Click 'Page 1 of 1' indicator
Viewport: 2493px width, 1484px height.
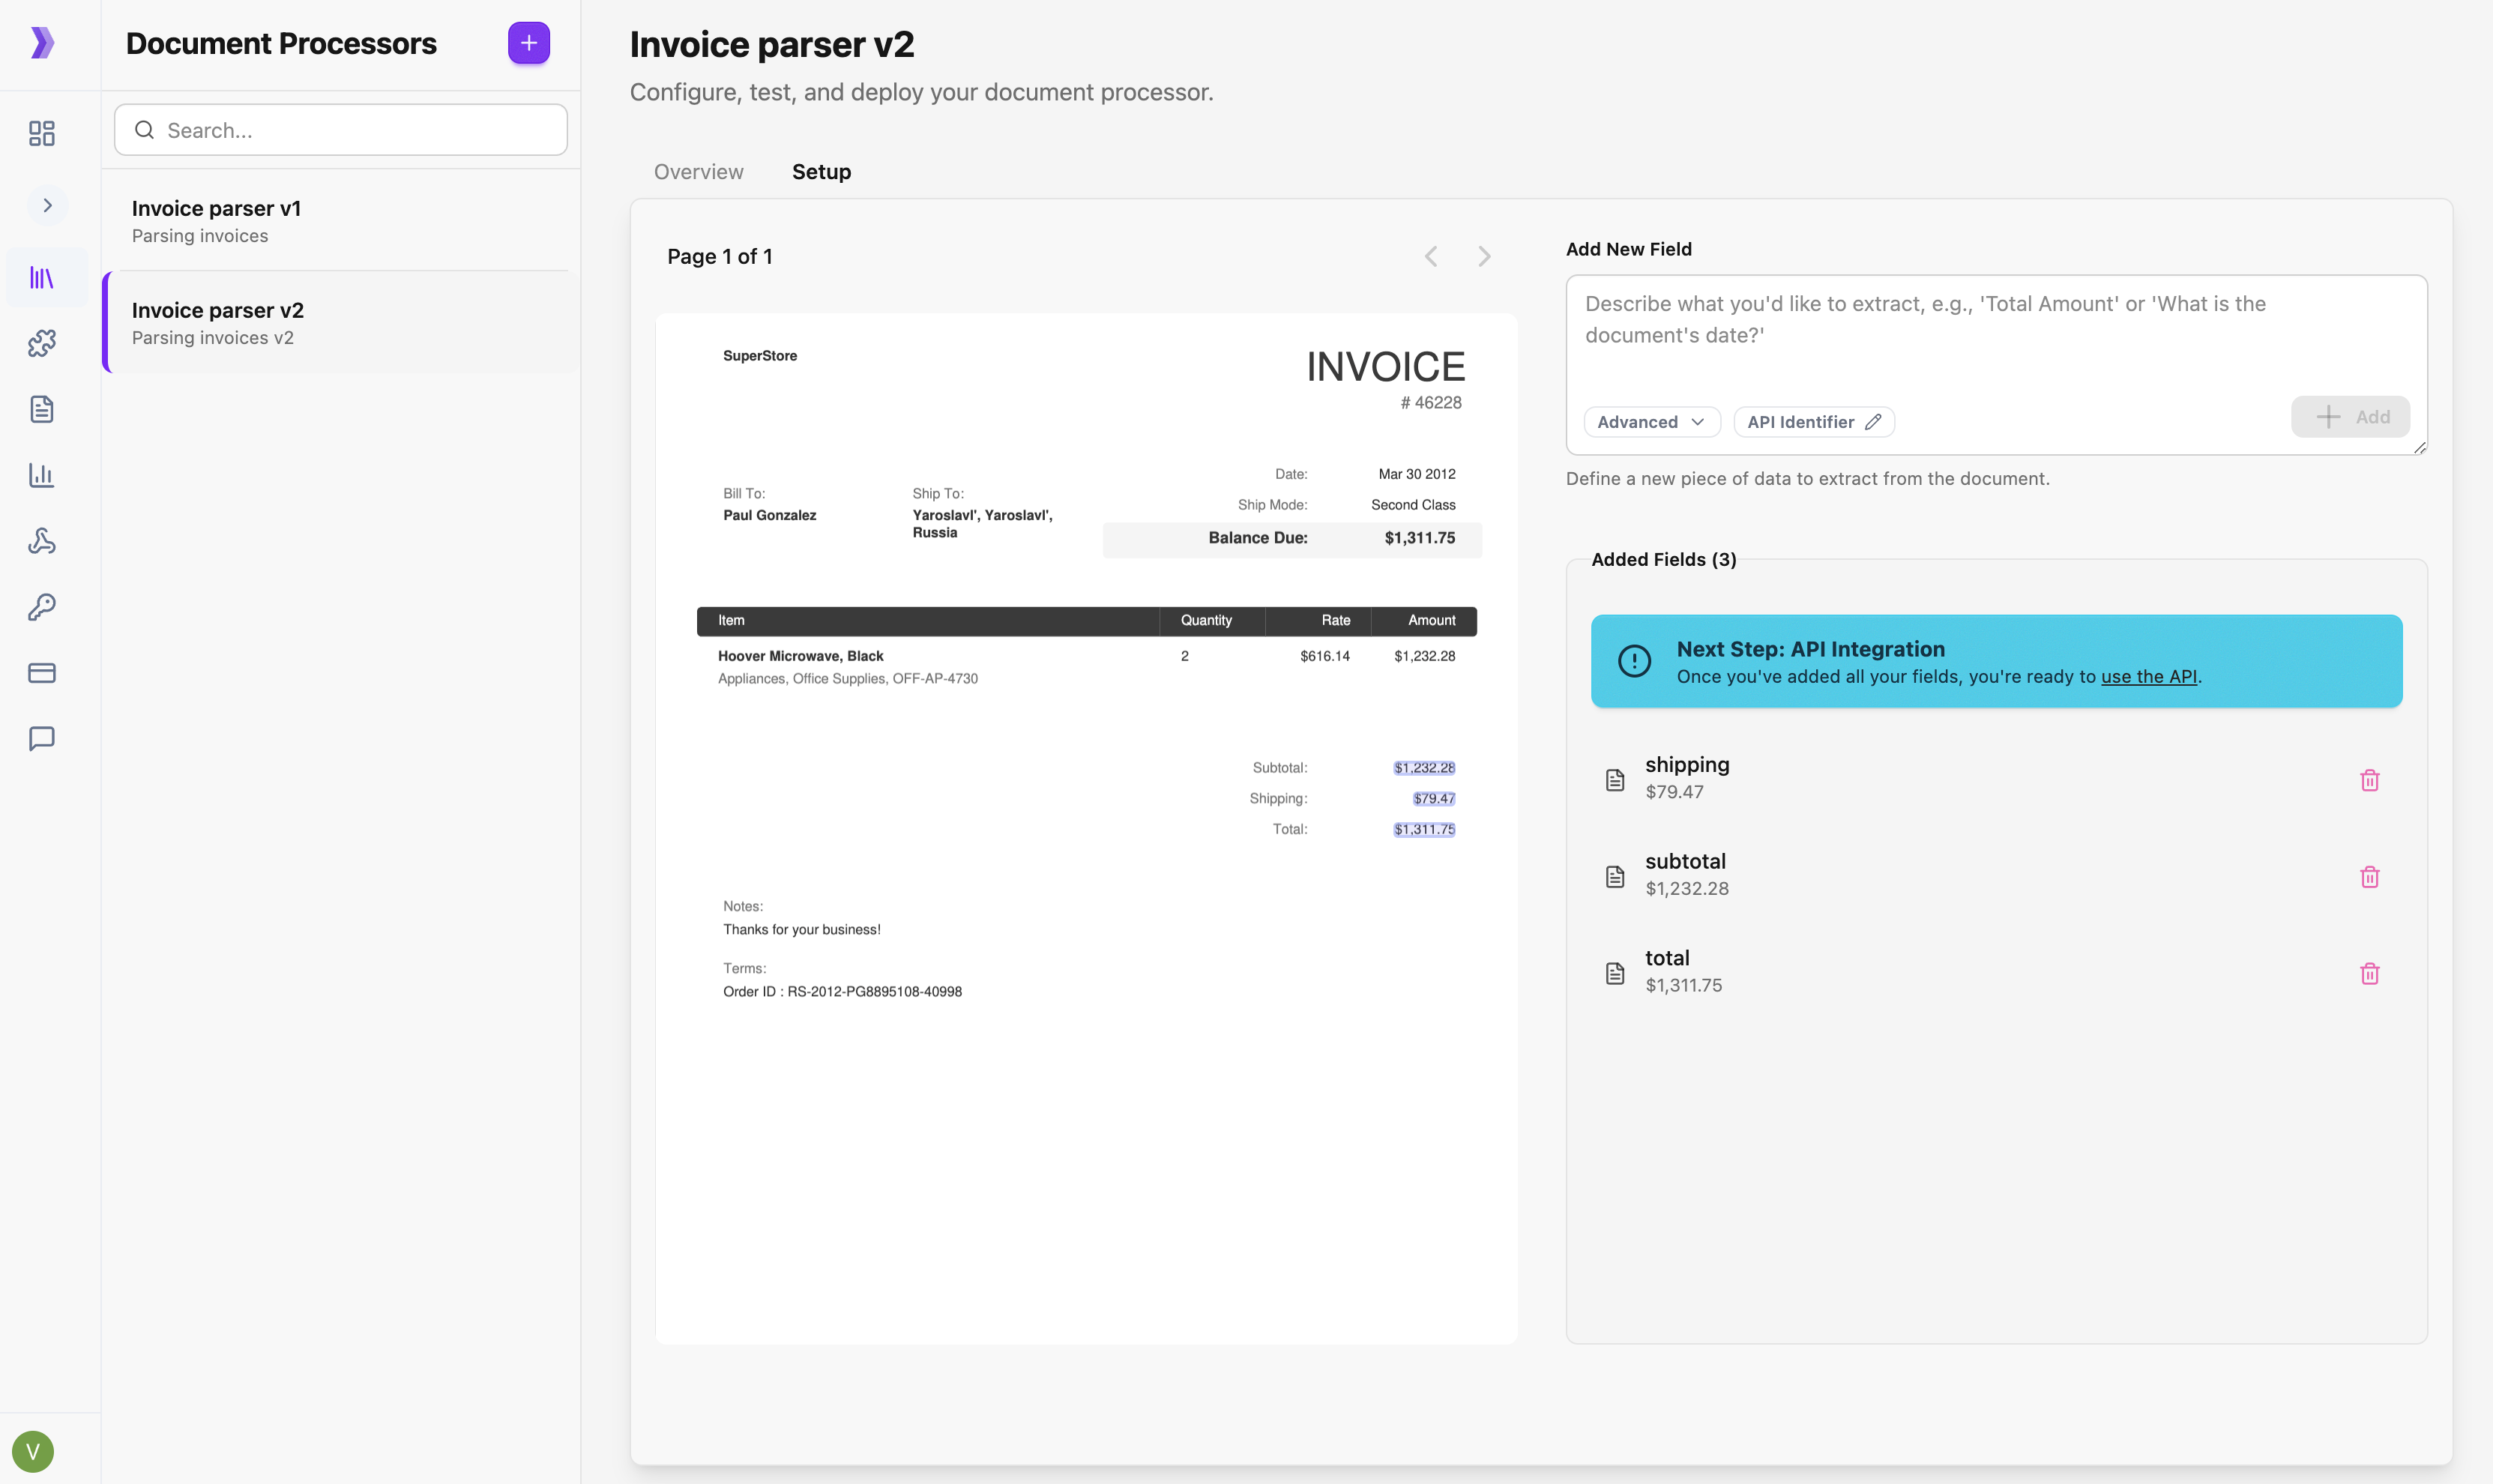click(720, 257)
